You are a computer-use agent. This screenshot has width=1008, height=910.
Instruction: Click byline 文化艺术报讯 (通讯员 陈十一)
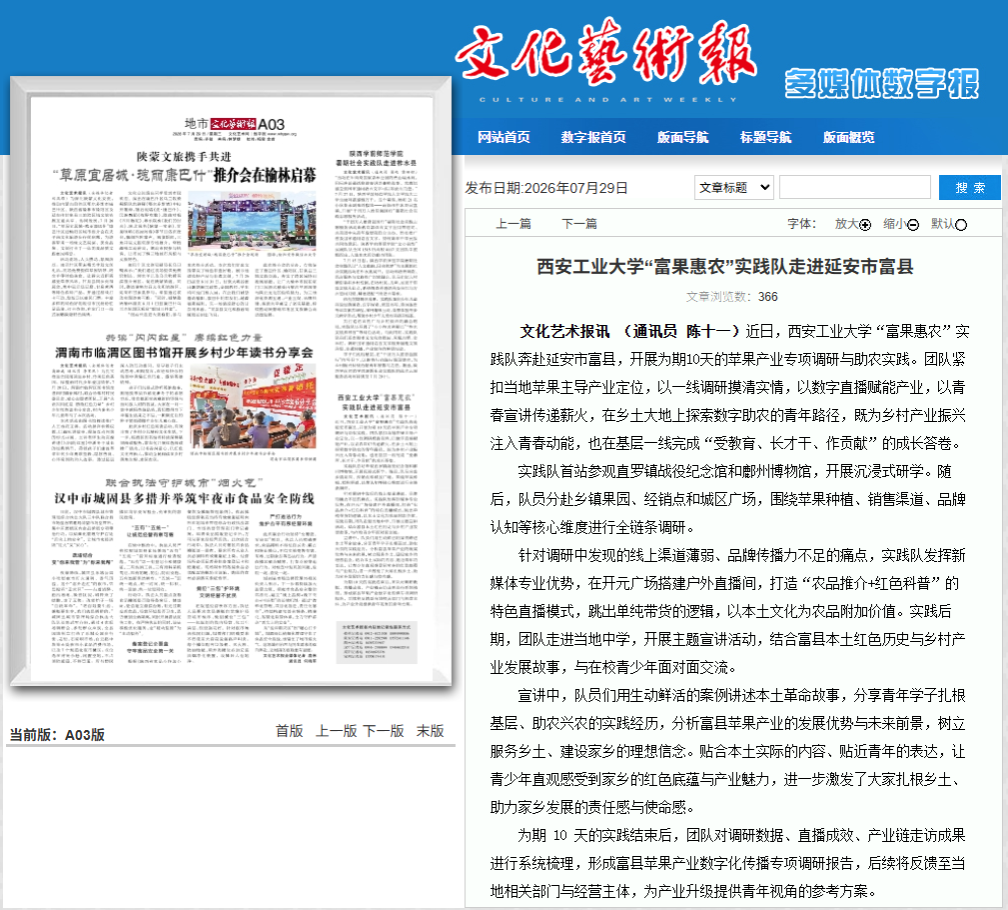click(629, 332)
